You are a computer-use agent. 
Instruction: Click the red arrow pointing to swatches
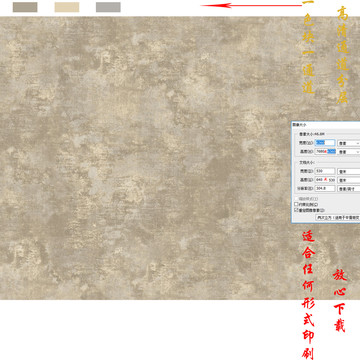[251, 5]
